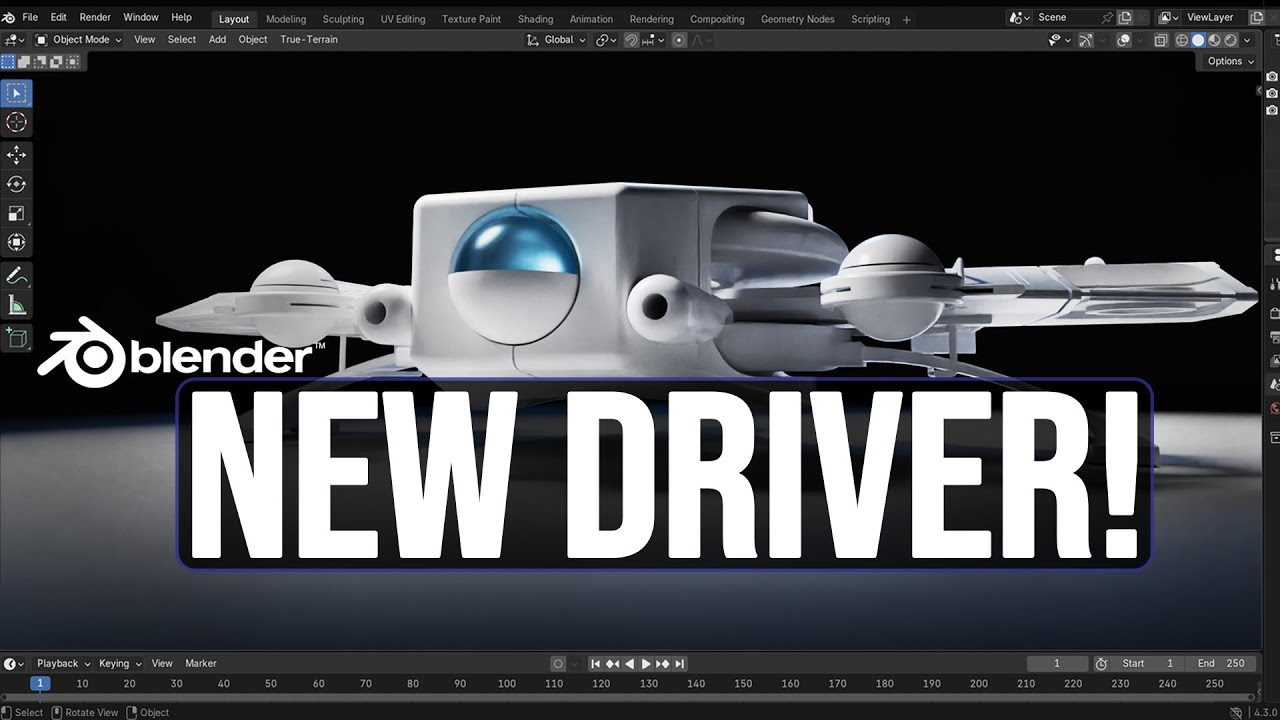
Task: Set selection mode to new selection
Action: (x=8, y=62)
